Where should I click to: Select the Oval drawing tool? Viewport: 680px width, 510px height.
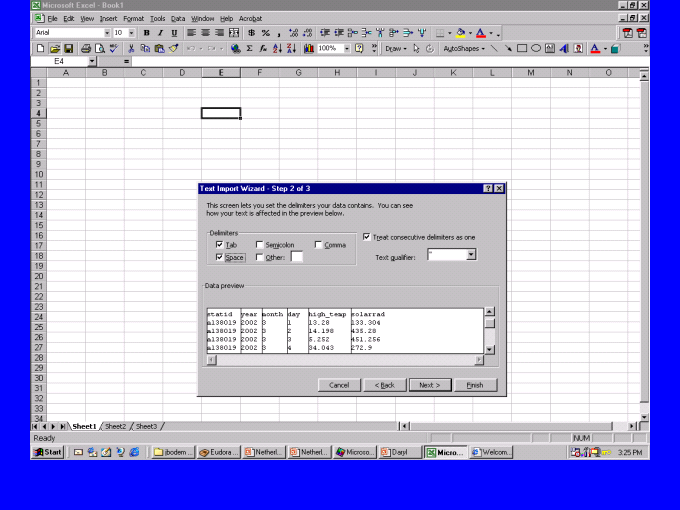point(536,49)
